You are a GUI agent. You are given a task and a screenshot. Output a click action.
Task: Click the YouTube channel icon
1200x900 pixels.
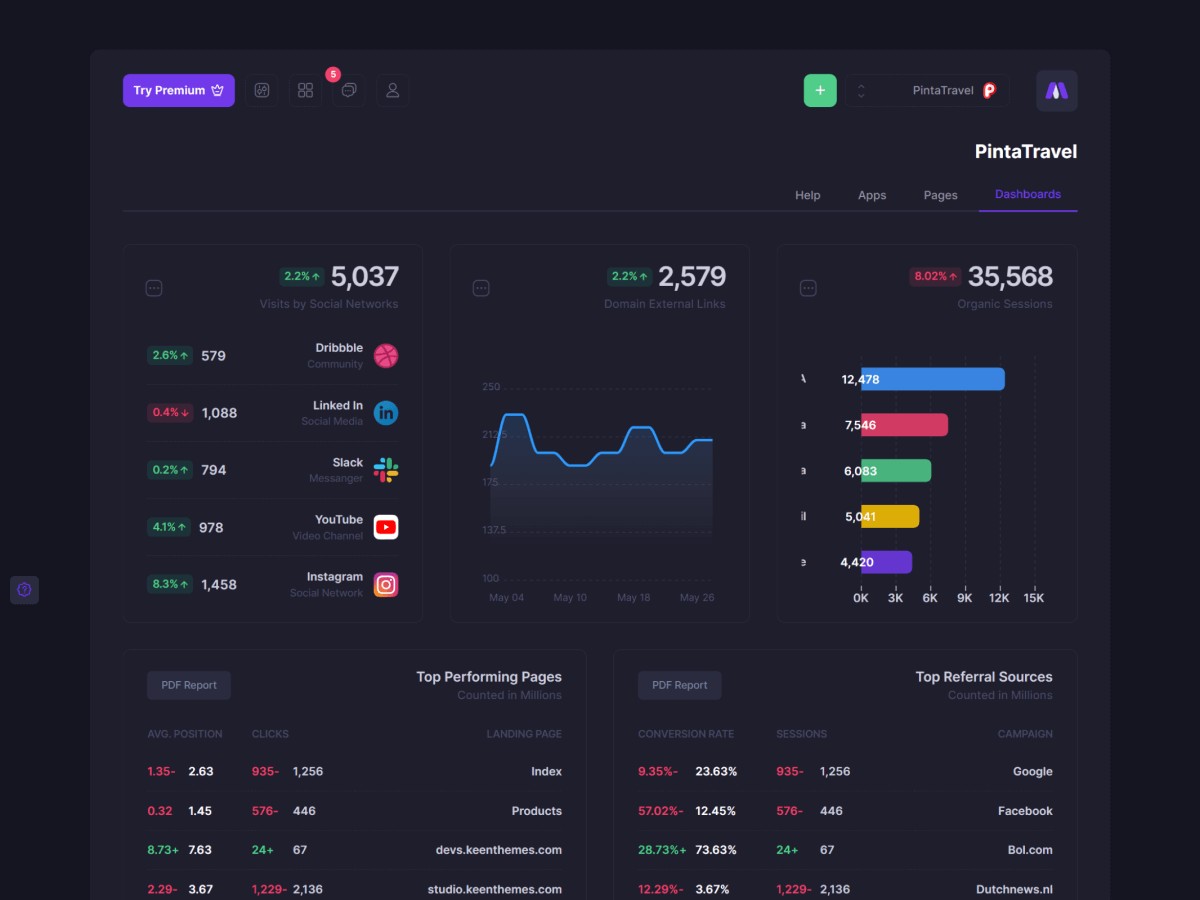[x=386, y=527]
